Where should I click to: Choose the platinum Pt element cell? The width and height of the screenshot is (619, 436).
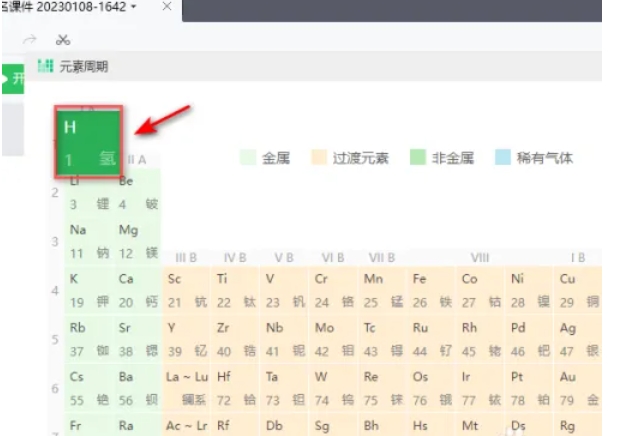[530, 388]
